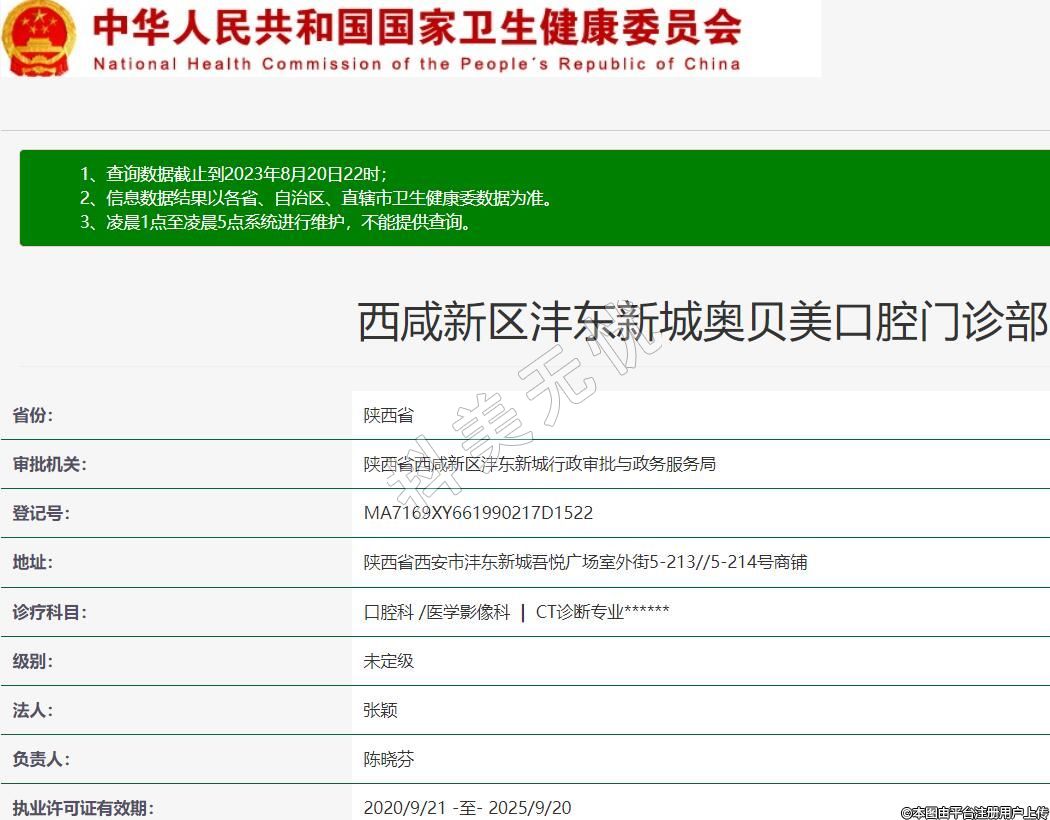Select the third notice about 系统进行维护
1050x820 pixels.
(276, 222)
